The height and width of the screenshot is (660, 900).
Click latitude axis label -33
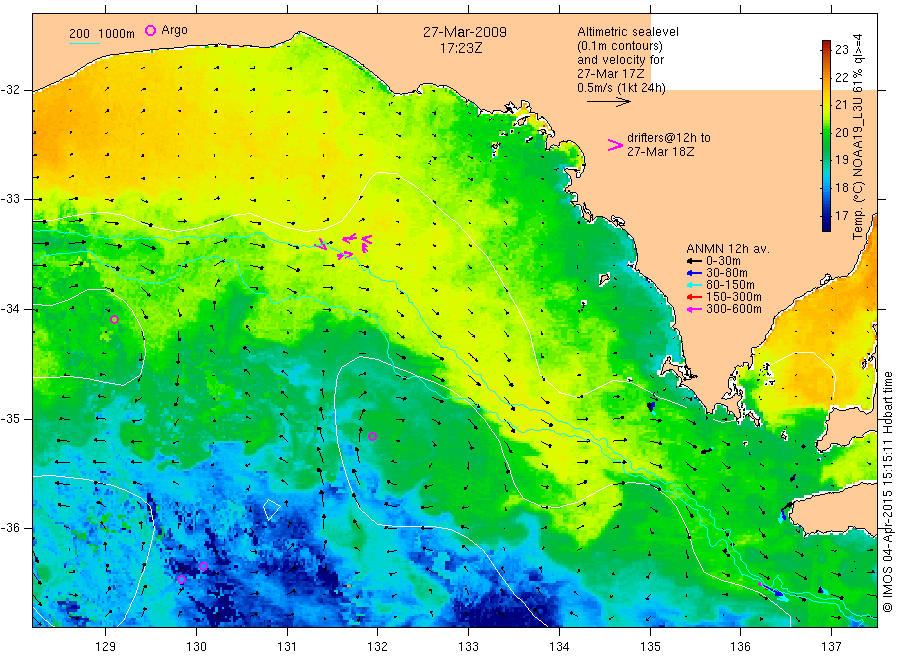point(10,199)
